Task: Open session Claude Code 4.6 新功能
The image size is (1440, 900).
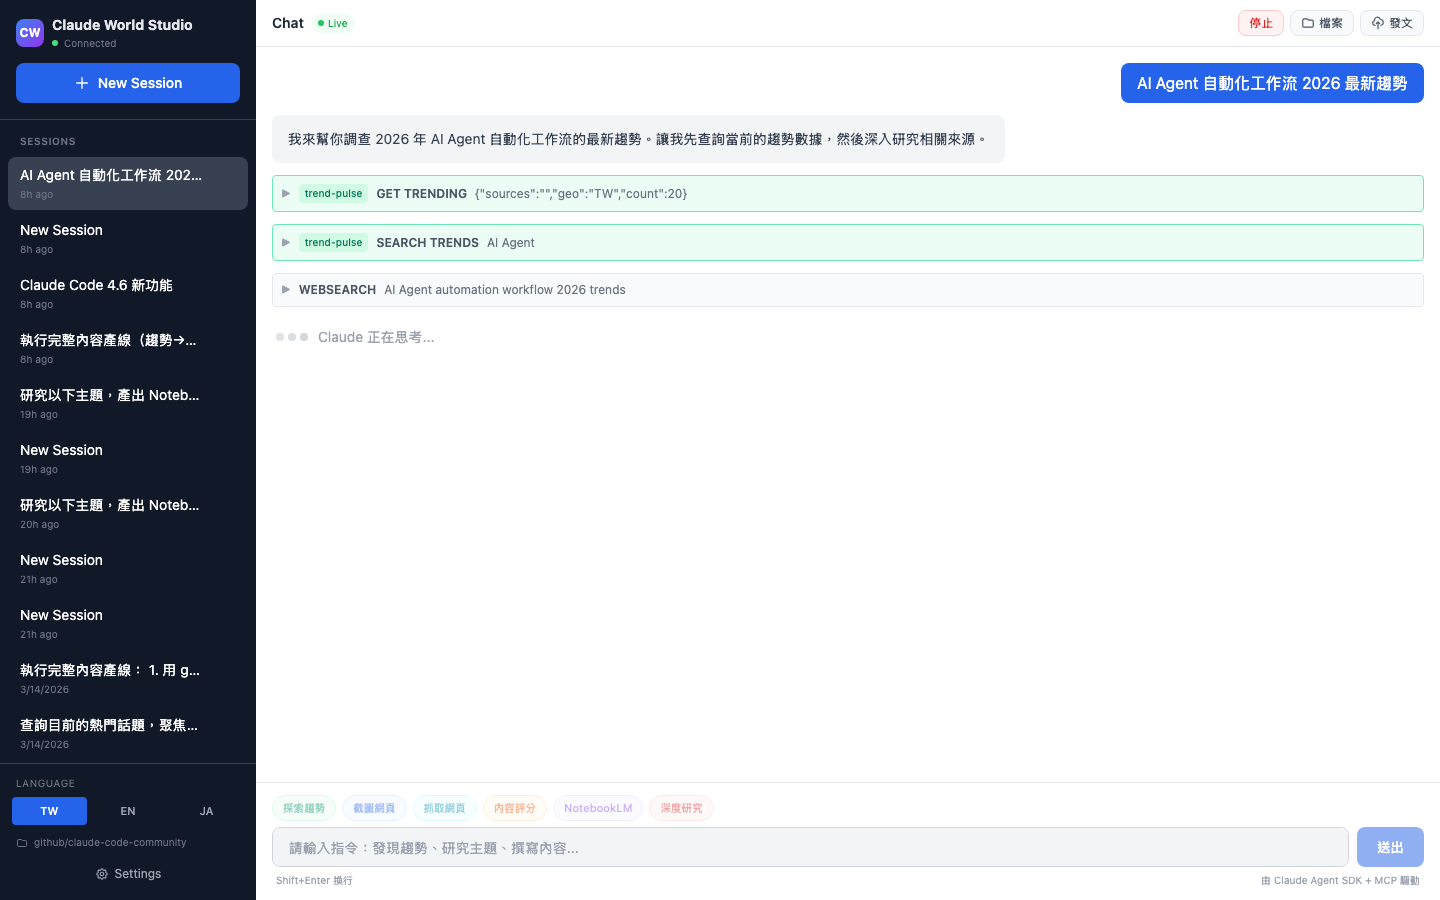Action: pos(128,293)
